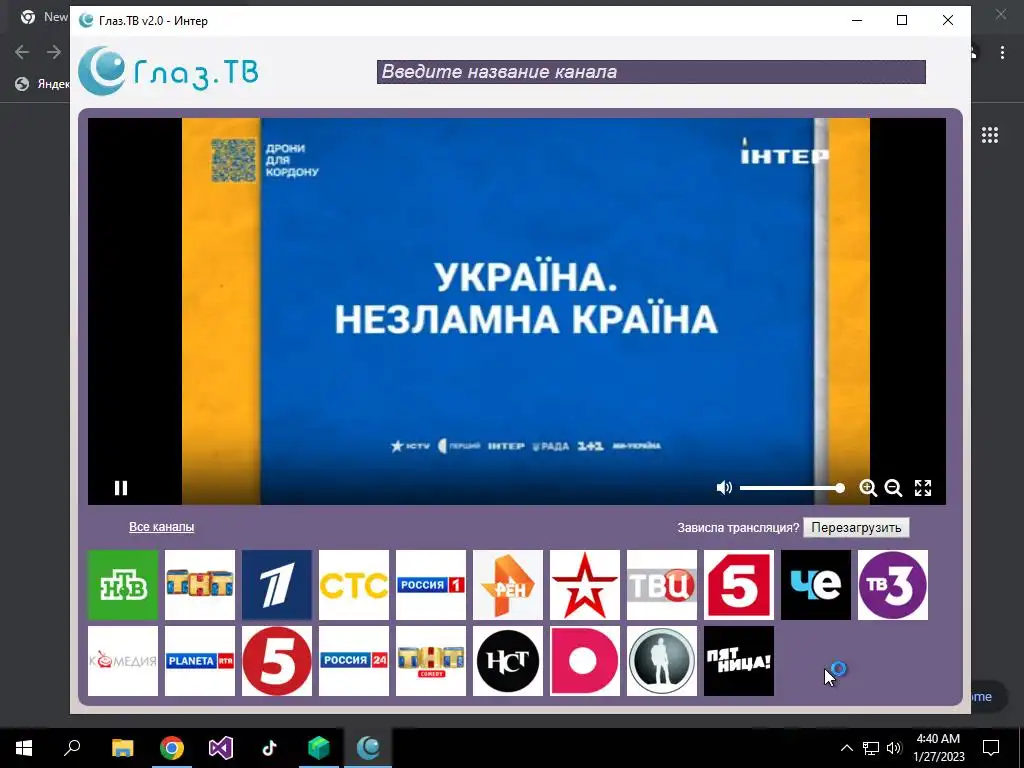Open Google apps grid in Chrome
The image size is (1024, 768).
click(990, 135)
